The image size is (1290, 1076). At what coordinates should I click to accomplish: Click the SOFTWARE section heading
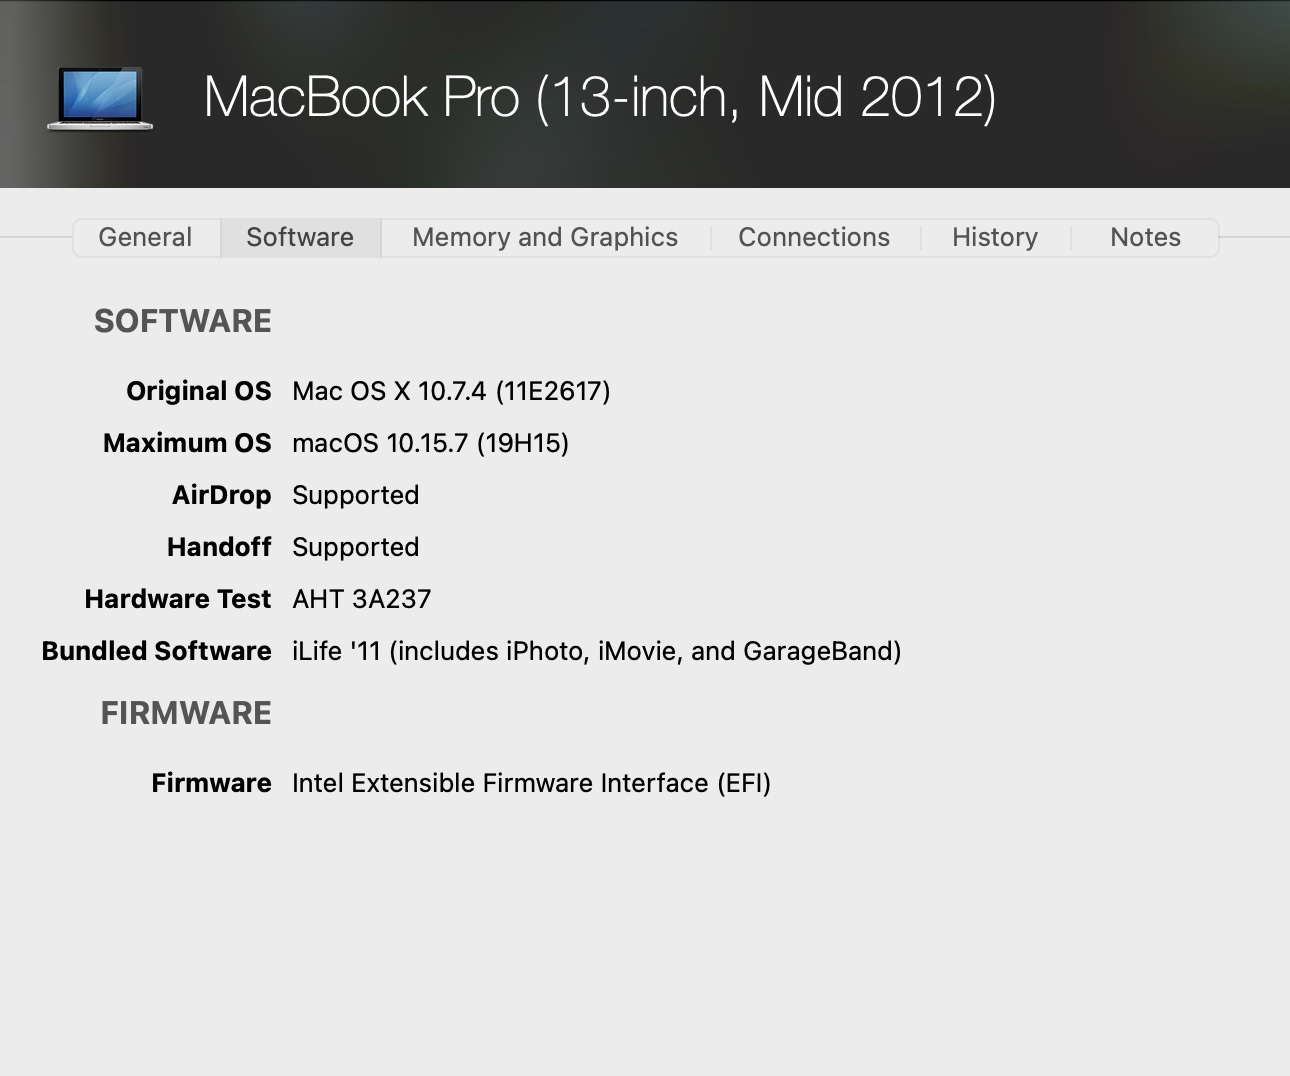[x=183, y=321]
